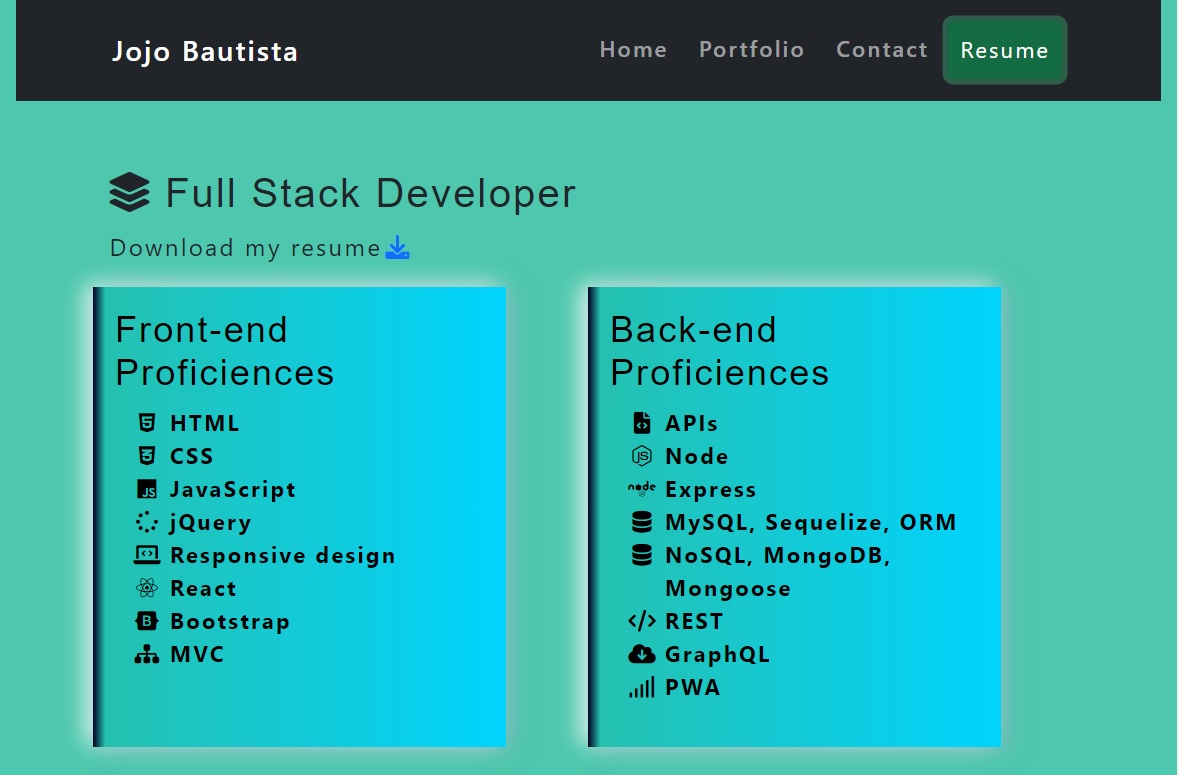Open the Home navigation link

pos(633,50)
